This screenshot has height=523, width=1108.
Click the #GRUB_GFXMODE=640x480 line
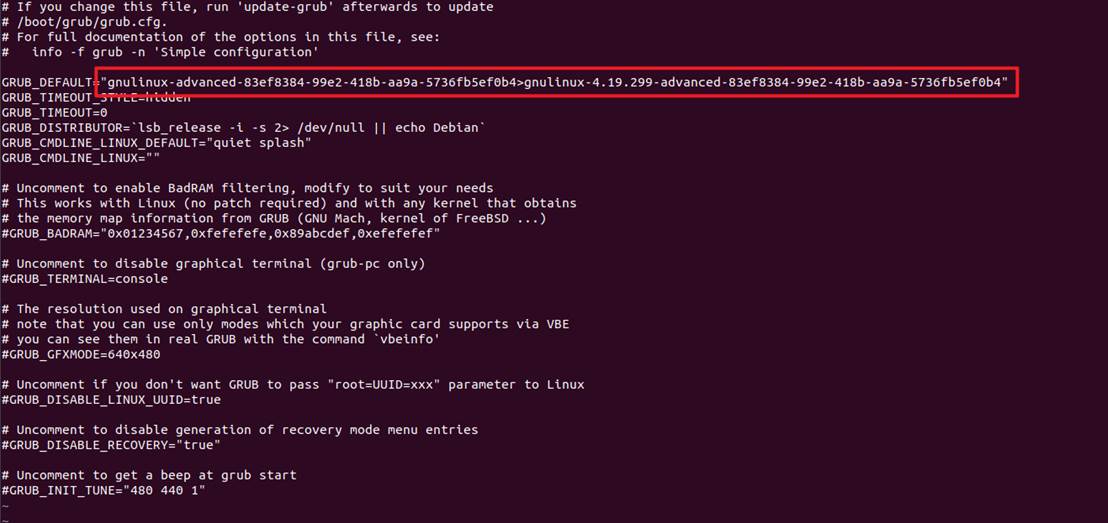pos(81,354)
